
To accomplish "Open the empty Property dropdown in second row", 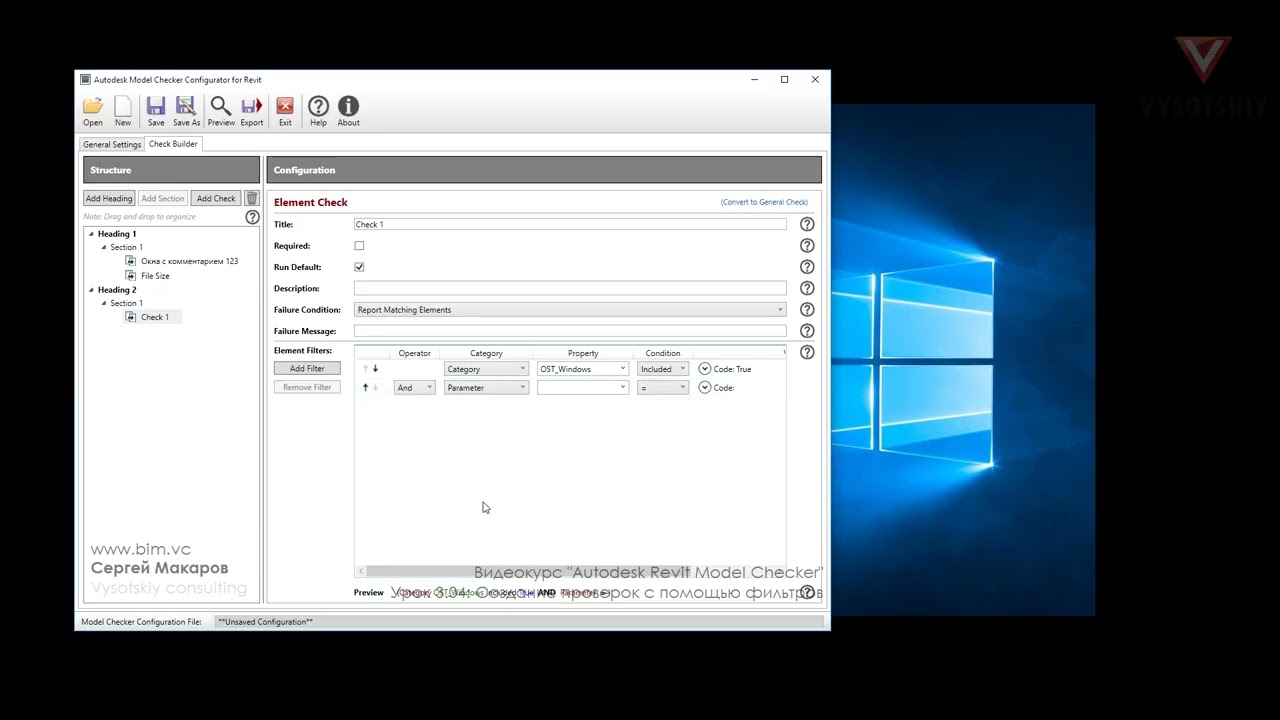I will pos(582,388).
